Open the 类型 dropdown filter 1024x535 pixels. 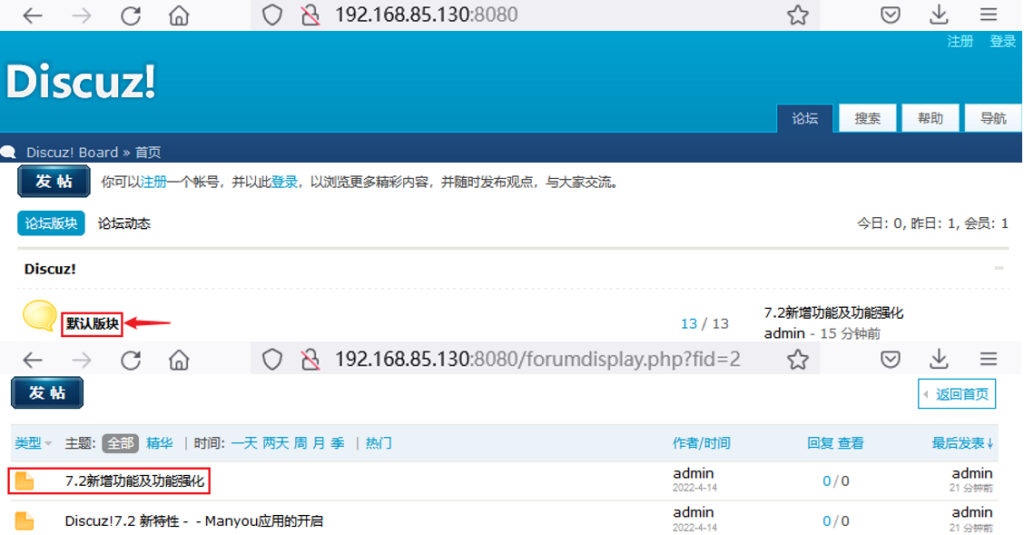coord(33,444)
